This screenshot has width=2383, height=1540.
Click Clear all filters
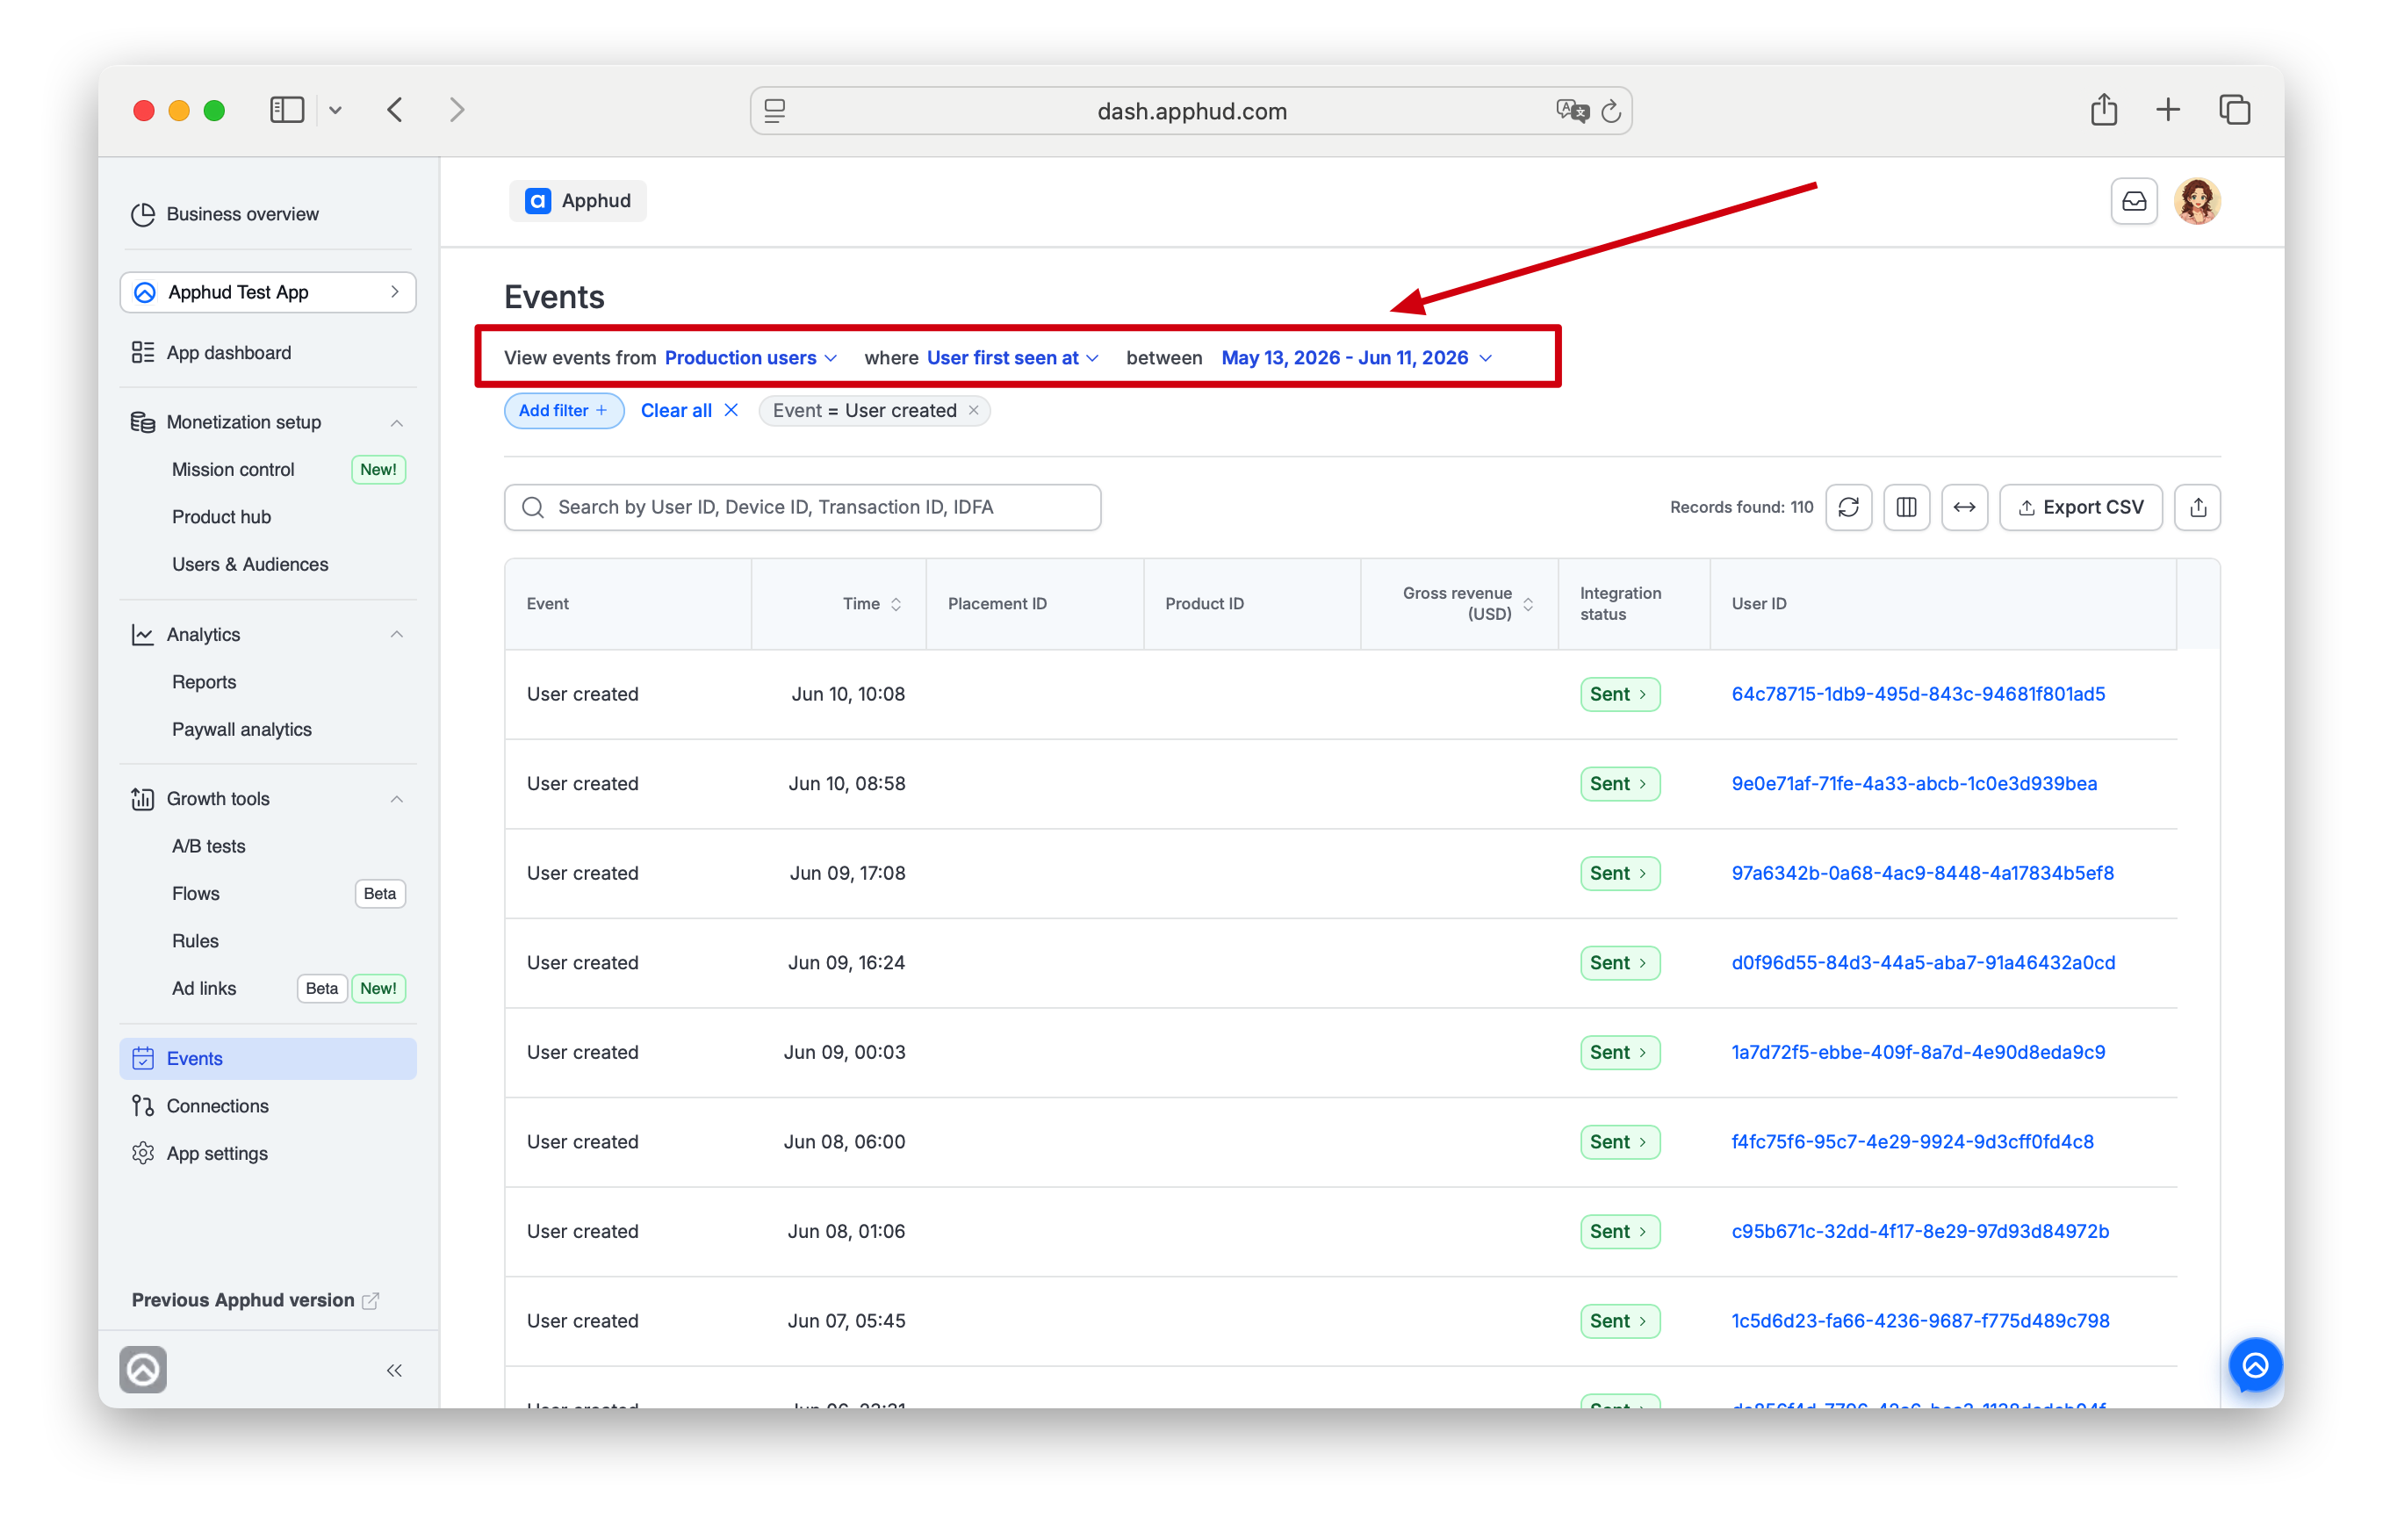[x=688, y=410]
